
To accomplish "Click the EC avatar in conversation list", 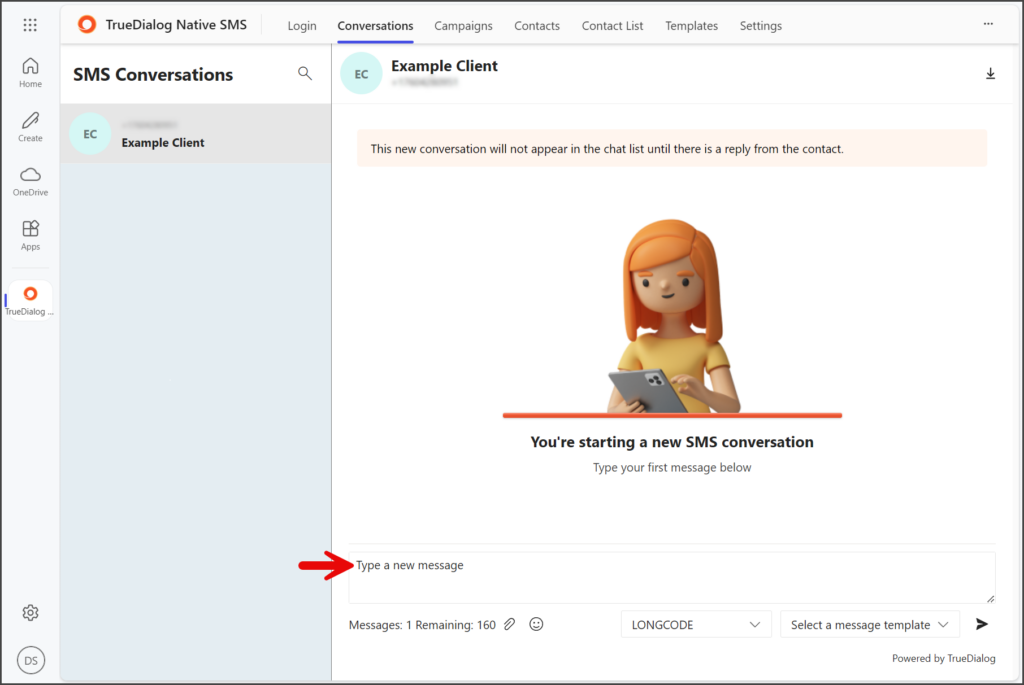I will [x=90, y=134].
